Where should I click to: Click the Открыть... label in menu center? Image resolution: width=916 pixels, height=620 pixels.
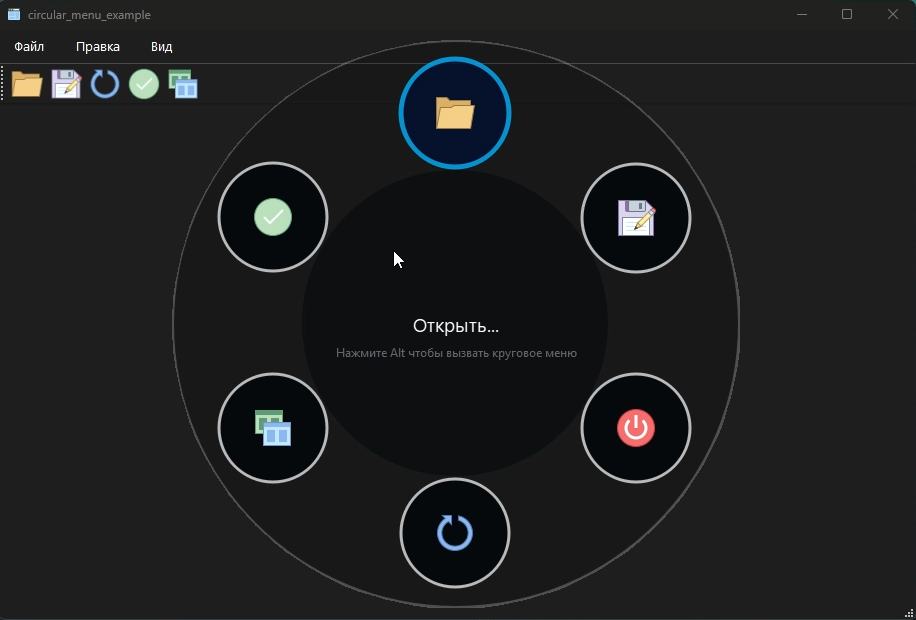tap(456, 326)
